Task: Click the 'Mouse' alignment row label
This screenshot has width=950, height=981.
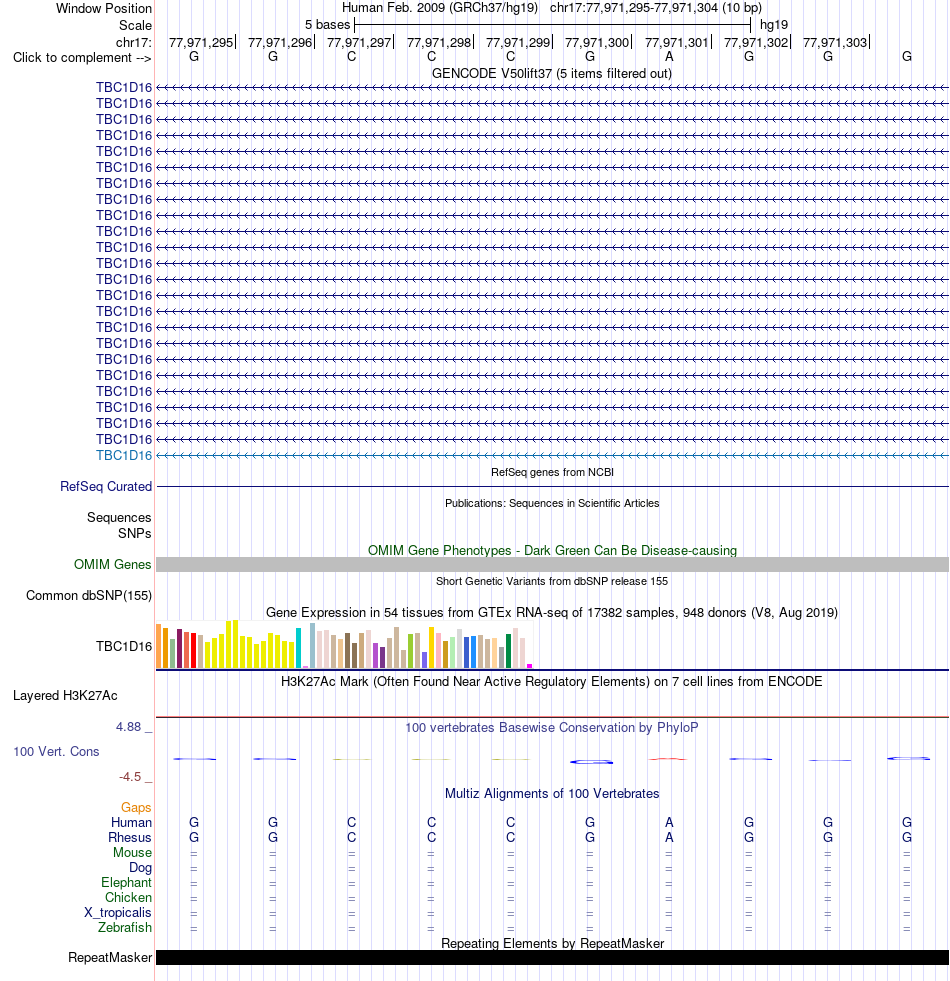Action: [x=132, y=852]
